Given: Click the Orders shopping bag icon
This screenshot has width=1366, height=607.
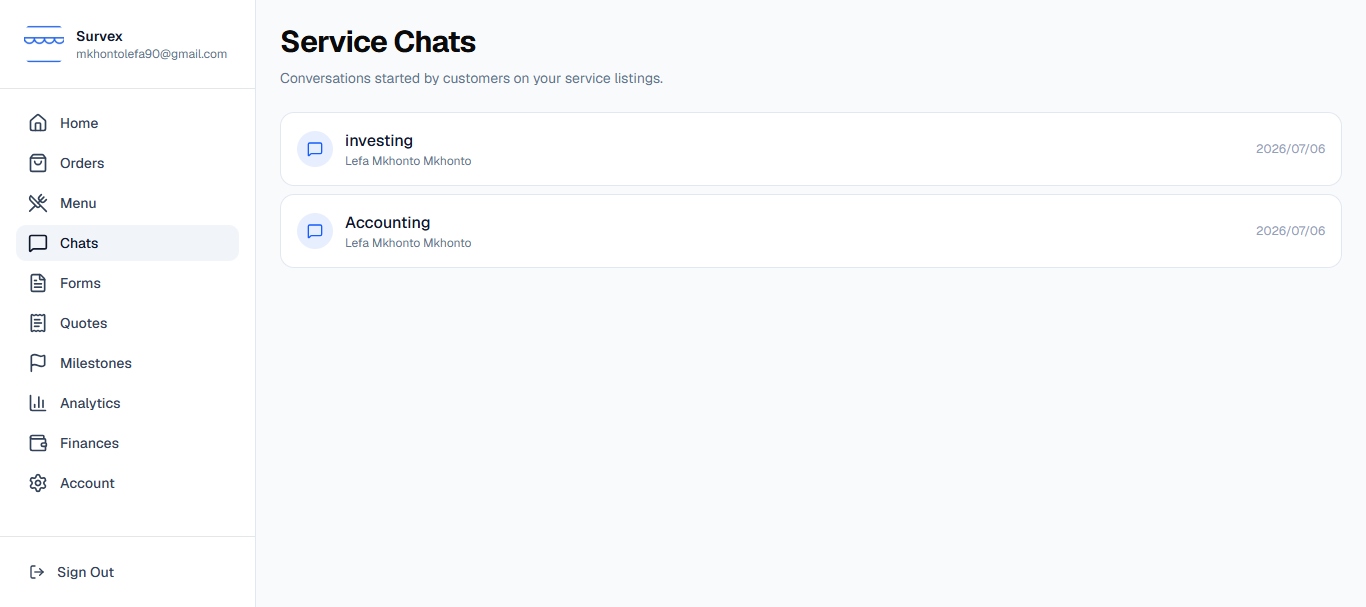Looking at the screenshot, I should [38, 163].
